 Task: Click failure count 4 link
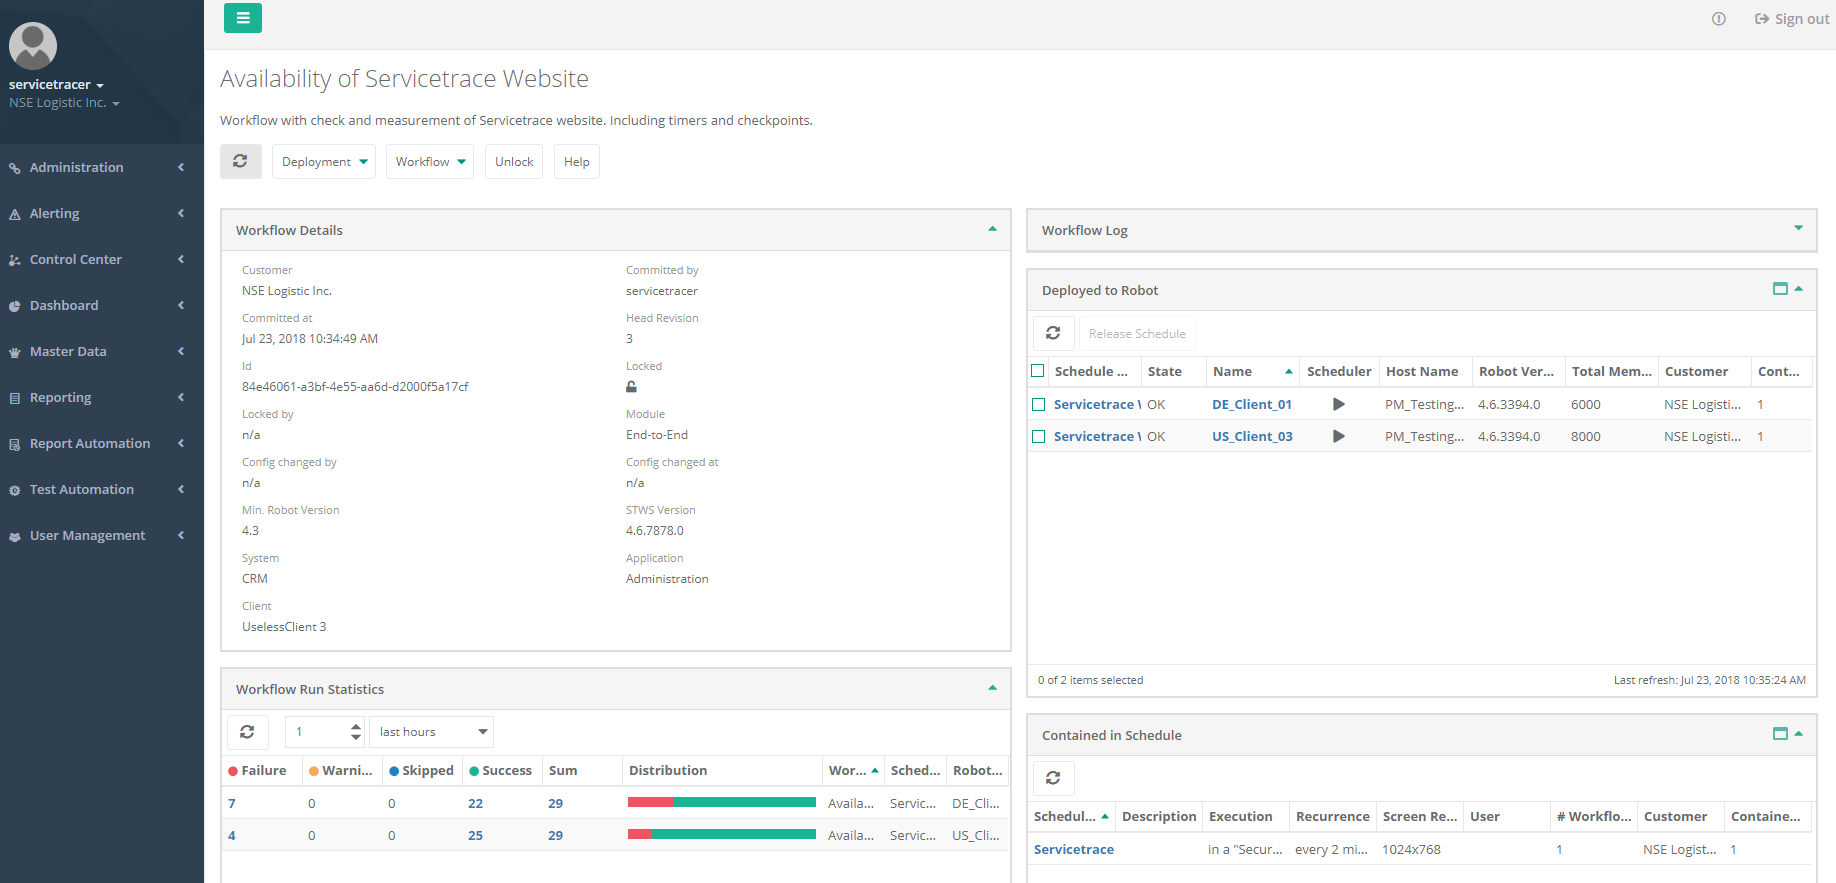point(232,835)
